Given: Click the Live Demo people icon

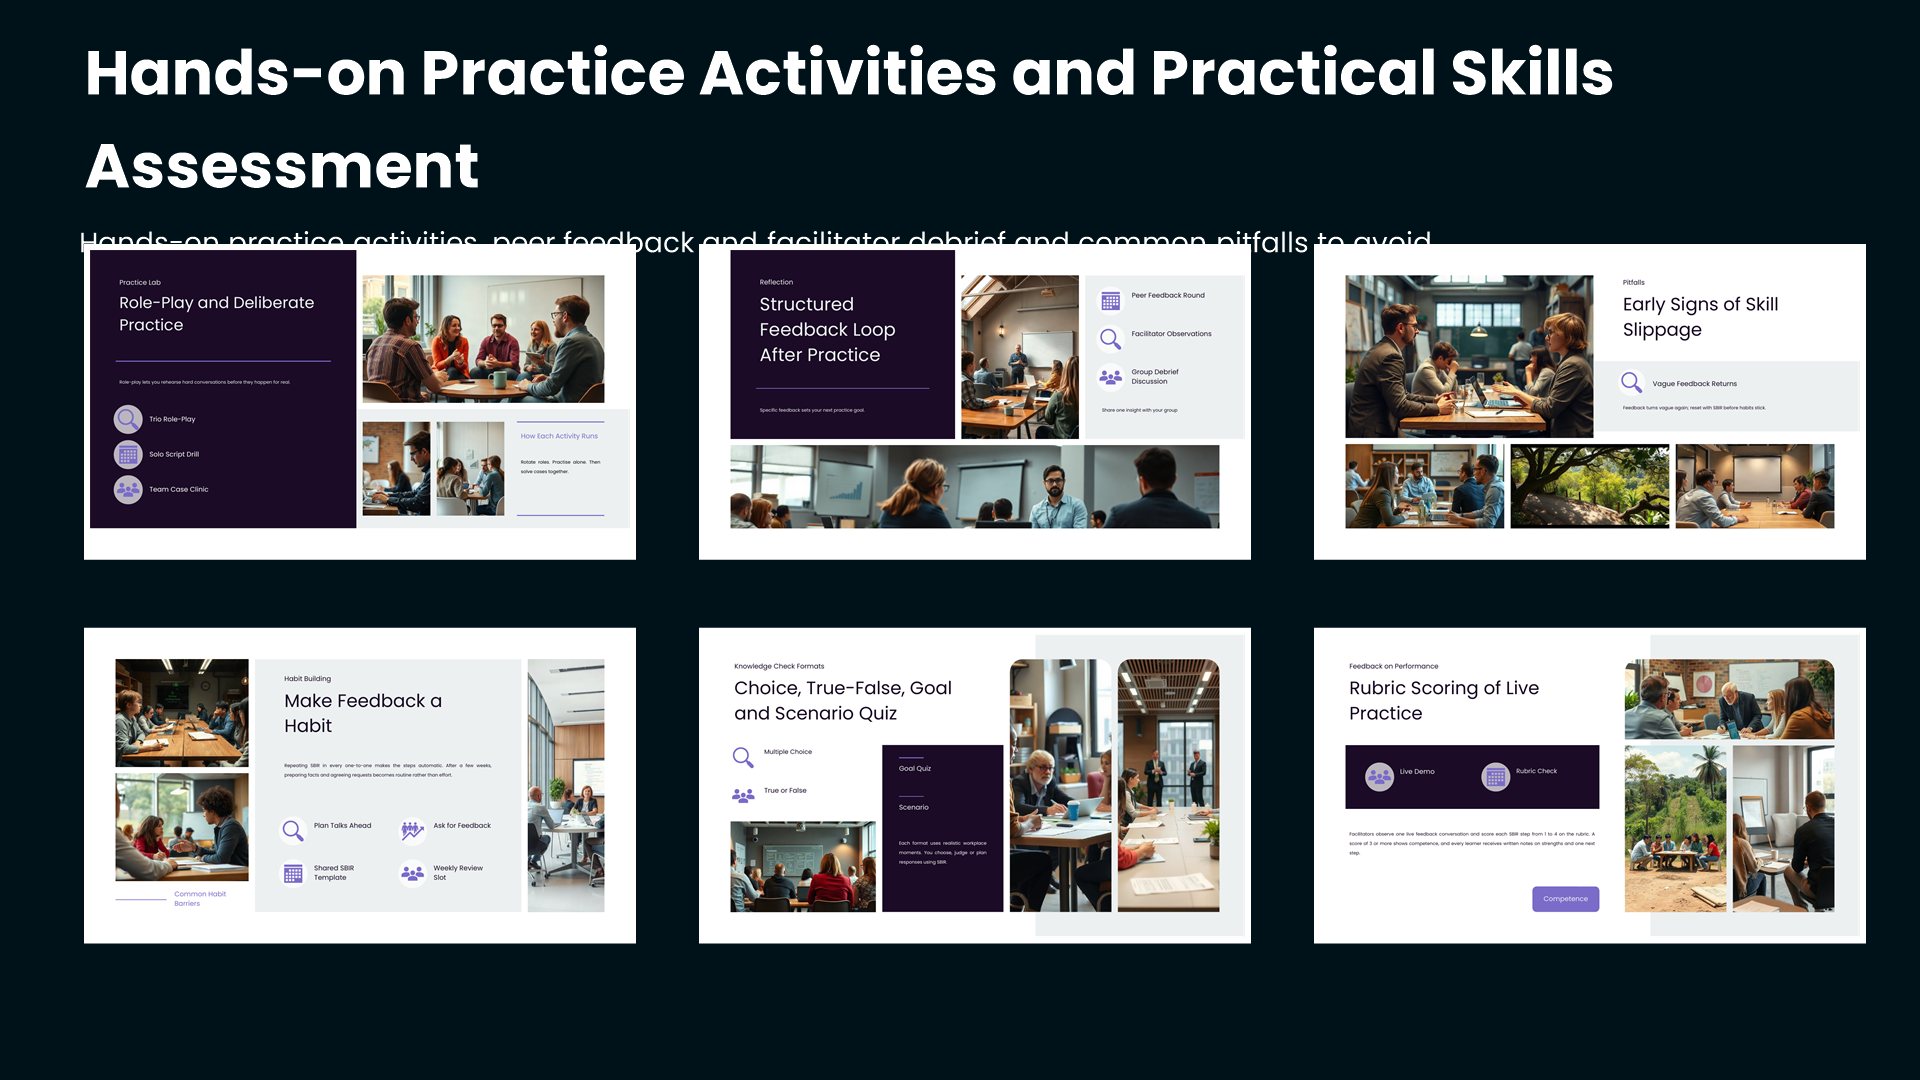Looking at the screenshot, I should point(1379,776).
